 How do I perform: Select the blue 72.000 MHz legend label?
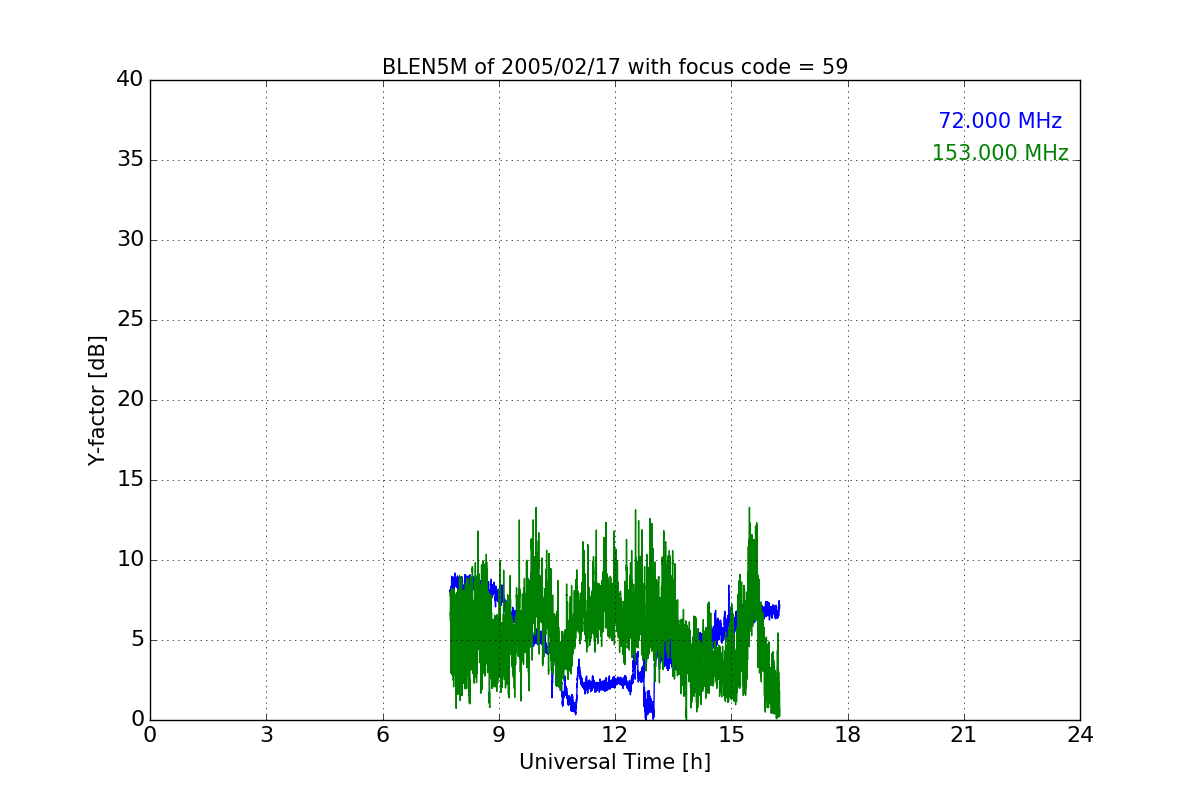click(x=1000, y=121)
